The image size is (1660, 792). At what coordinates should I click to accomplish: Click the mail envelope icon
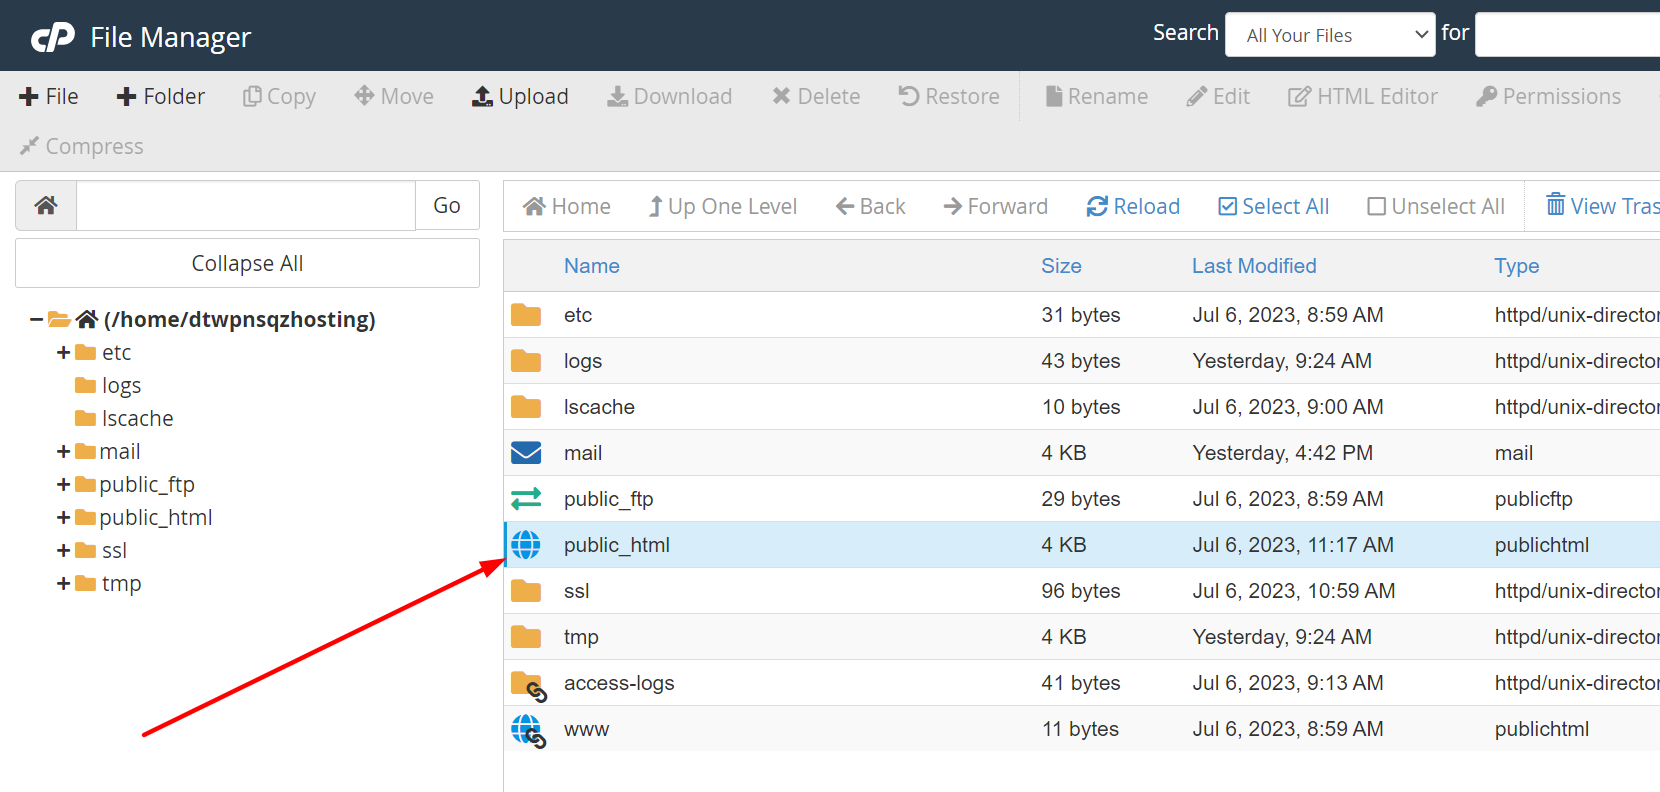[526, 453]
